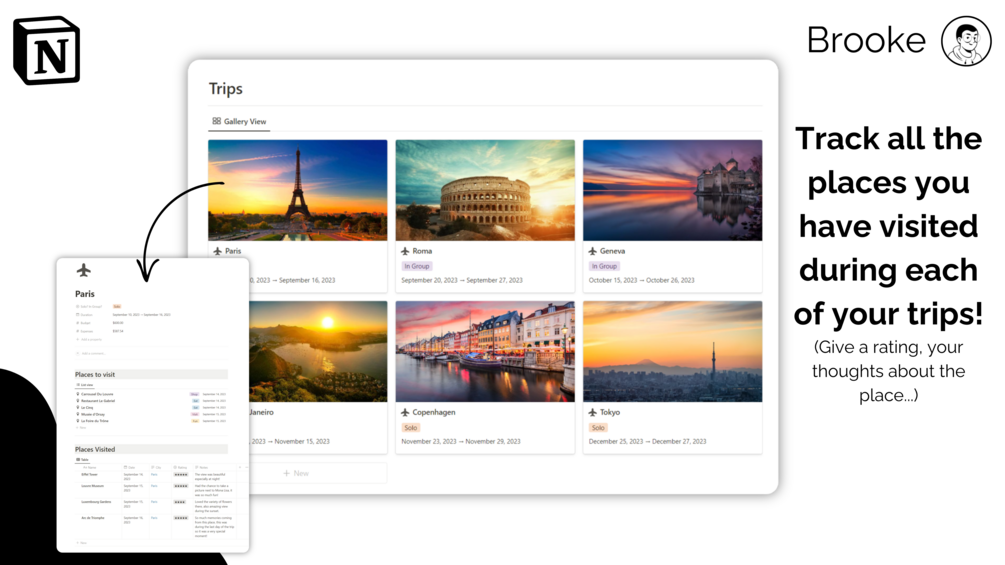The height and width of the screenshot is (565, 1005).
Task: Select the Table tab under Places Visited
Action: (83, 459)
